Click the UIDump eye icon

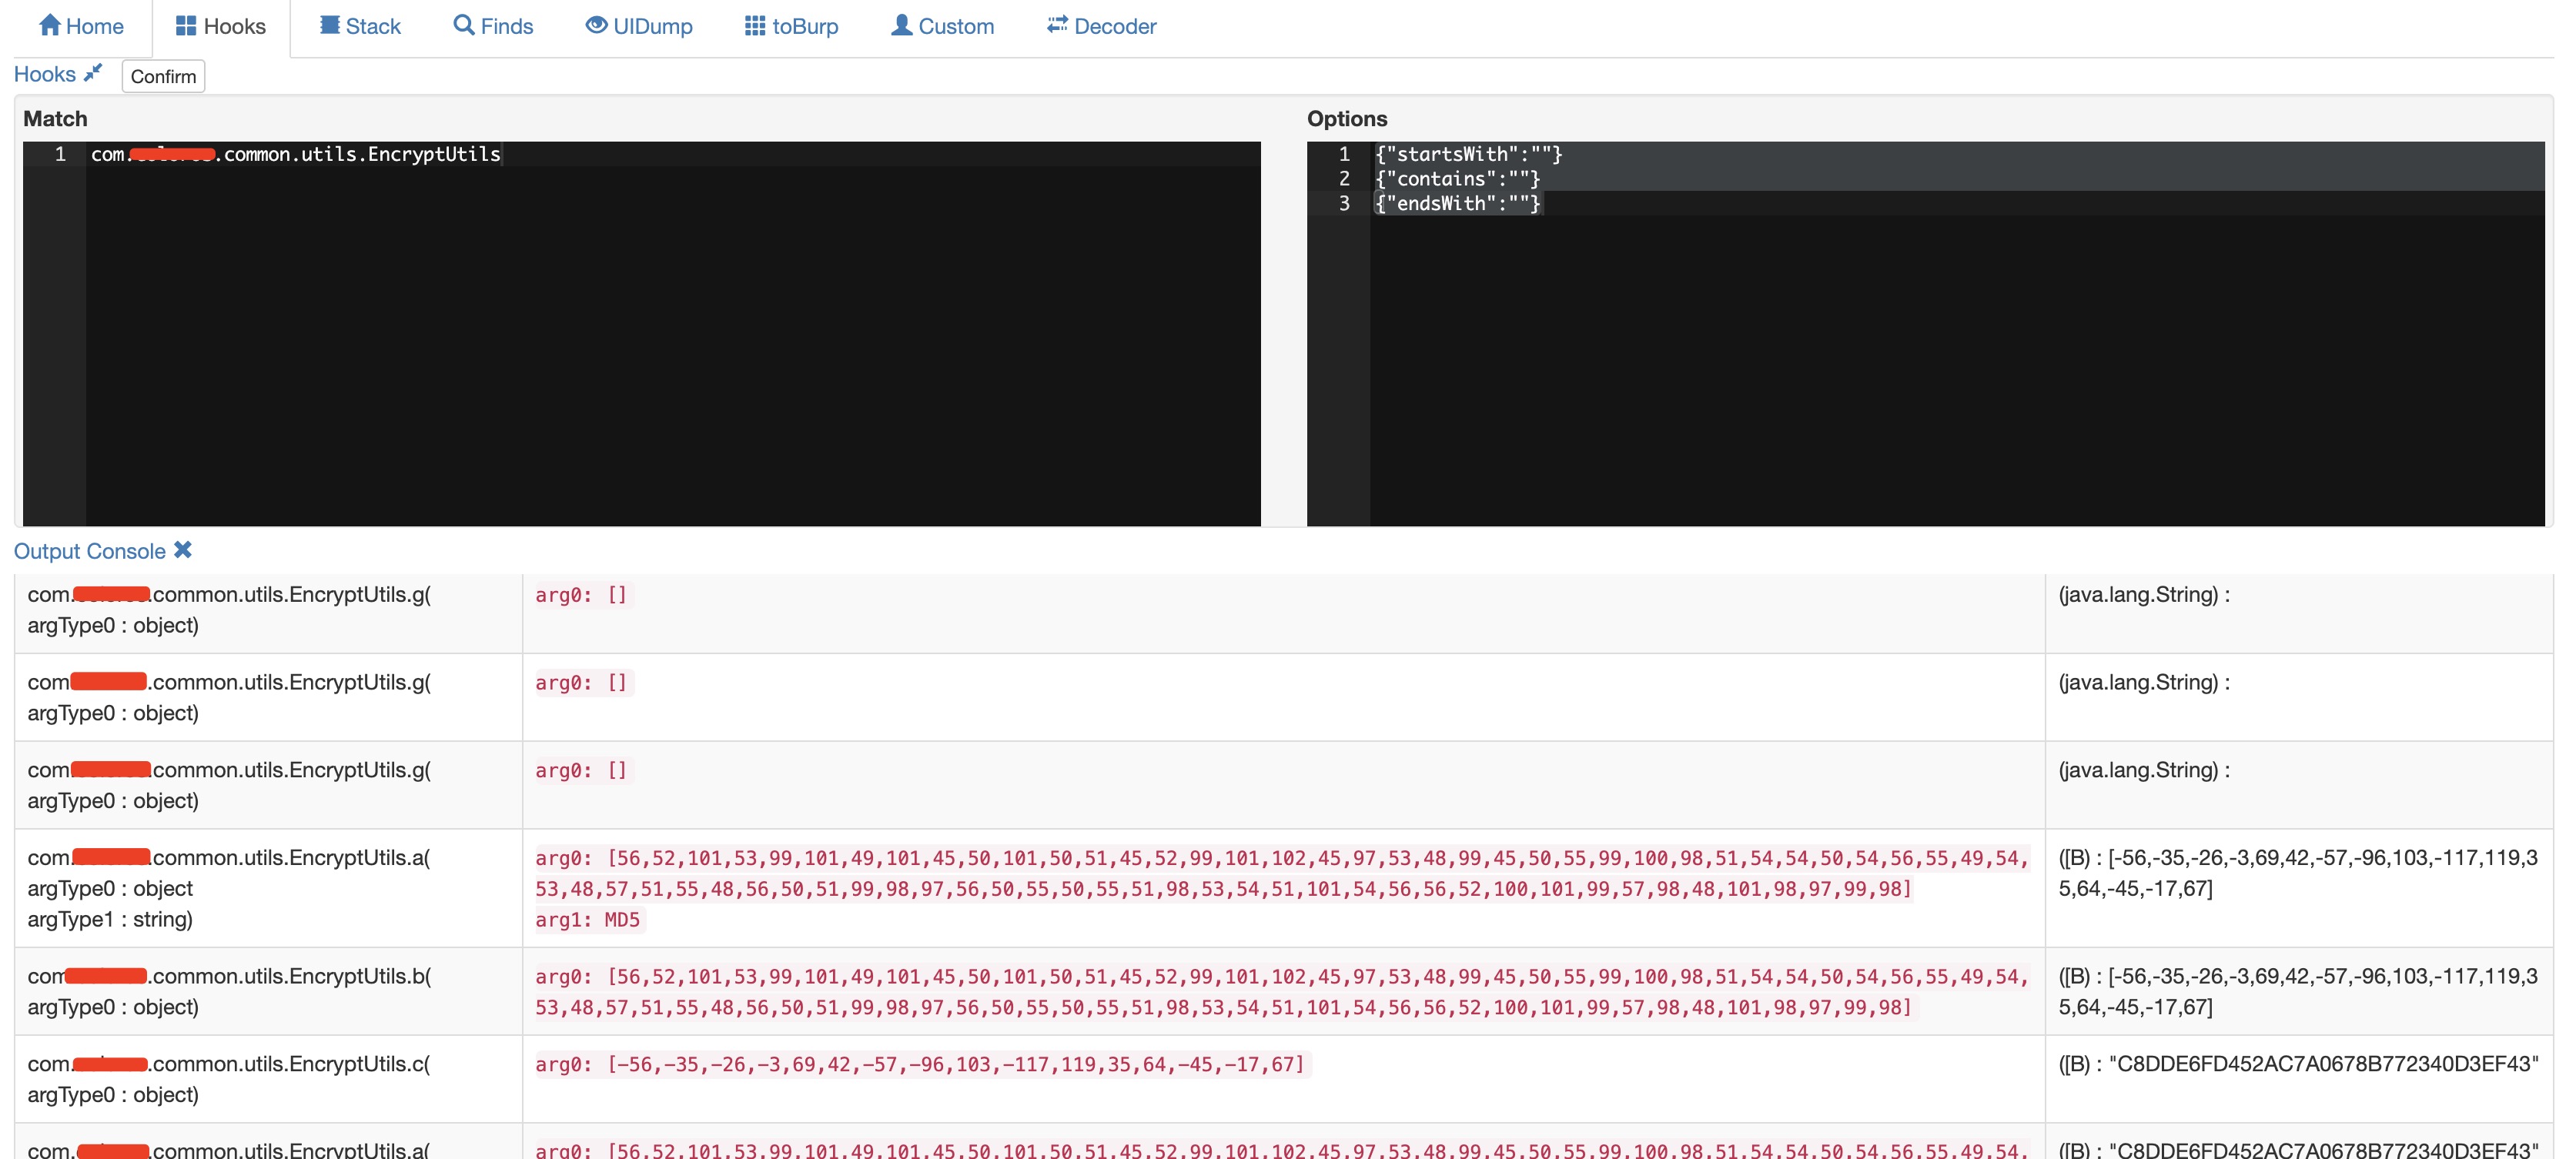596,25
